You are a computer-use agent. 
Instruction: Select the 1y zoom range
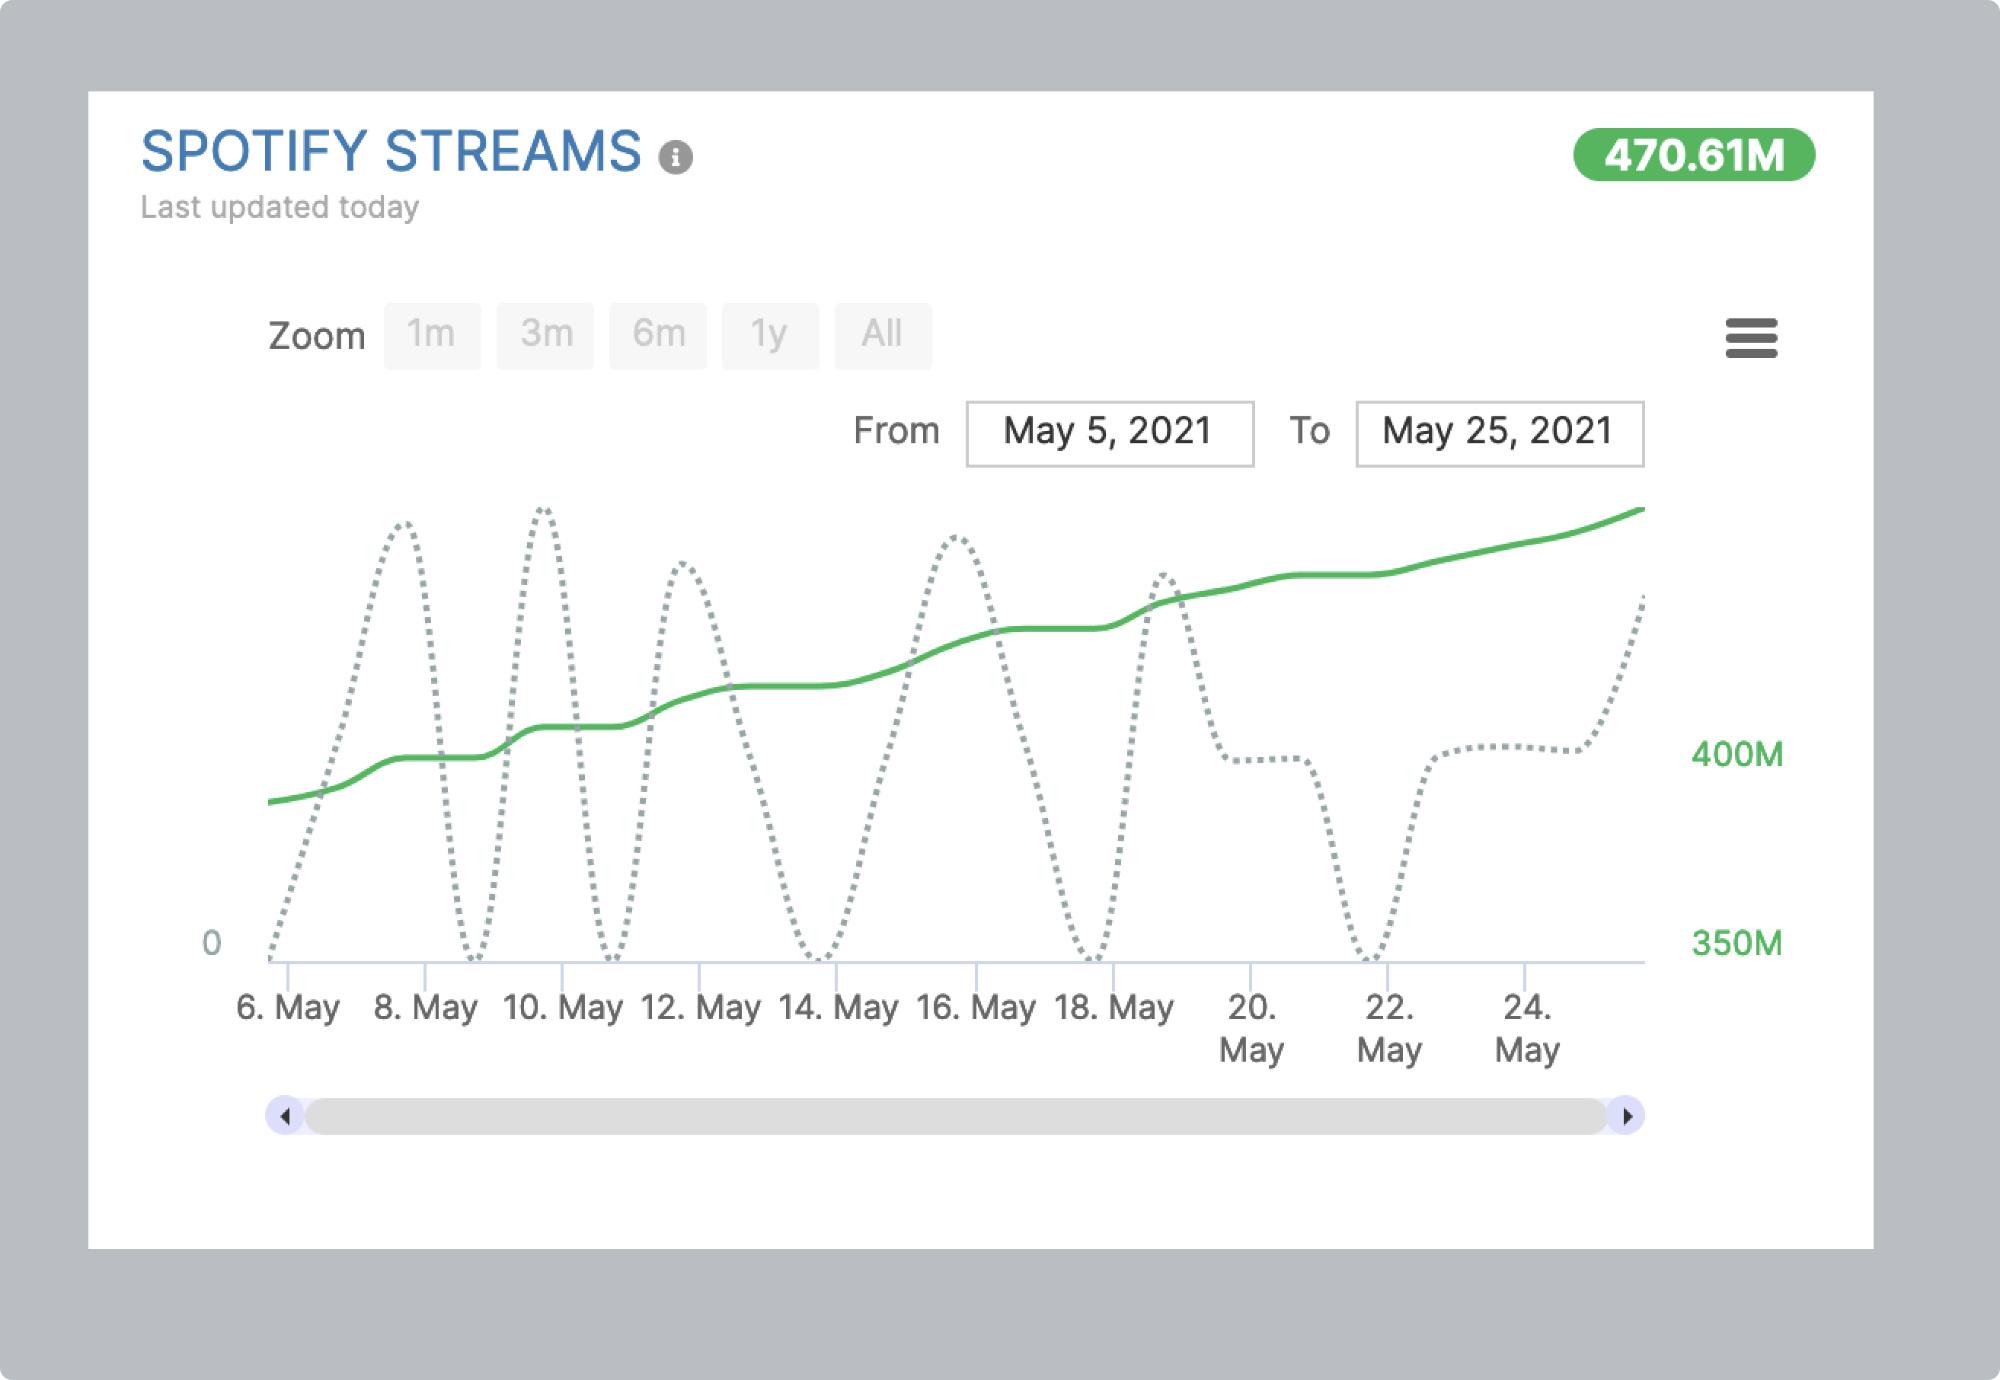(x=770, y=336)
